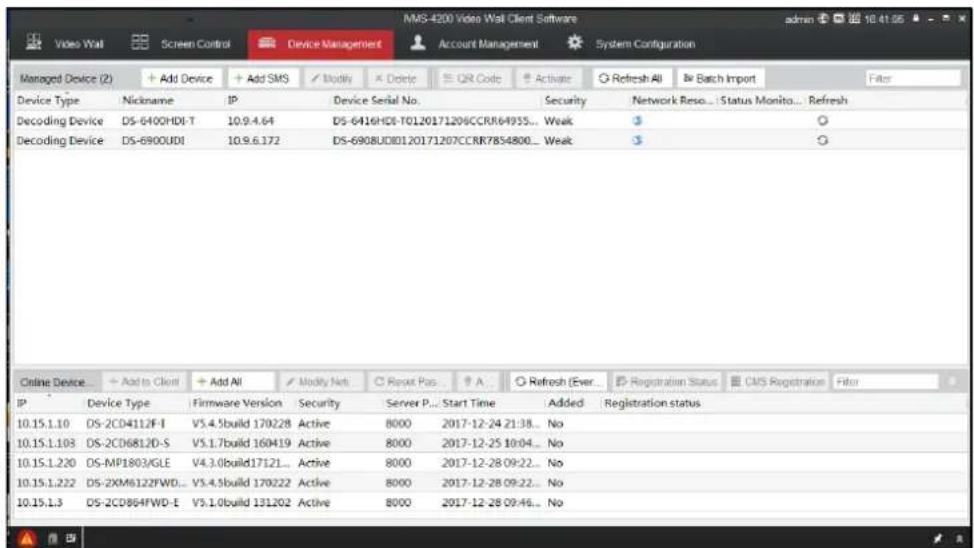Open network resource icon for DS-6400HDI-T
The image size is (974, 548).
[637, 121]
